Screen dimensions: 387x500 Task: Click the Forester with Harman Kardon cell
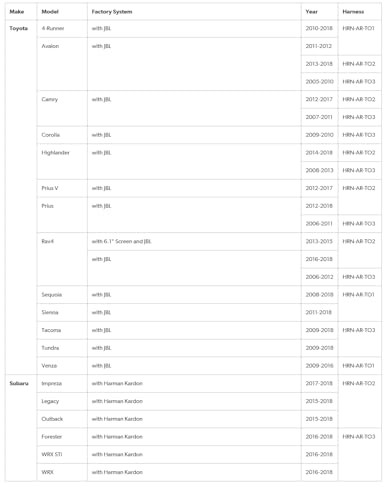pyautogui.click(x=194, y=437)
